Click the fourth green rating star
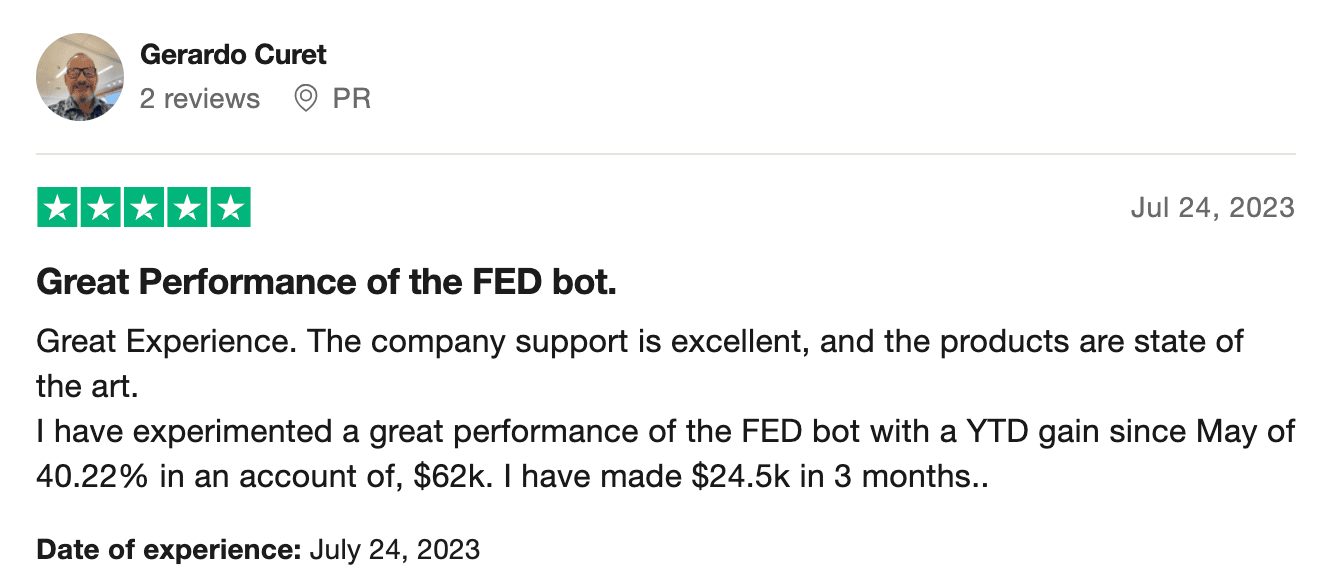This screenshot has height=584, width=1332. click(187, 208)
